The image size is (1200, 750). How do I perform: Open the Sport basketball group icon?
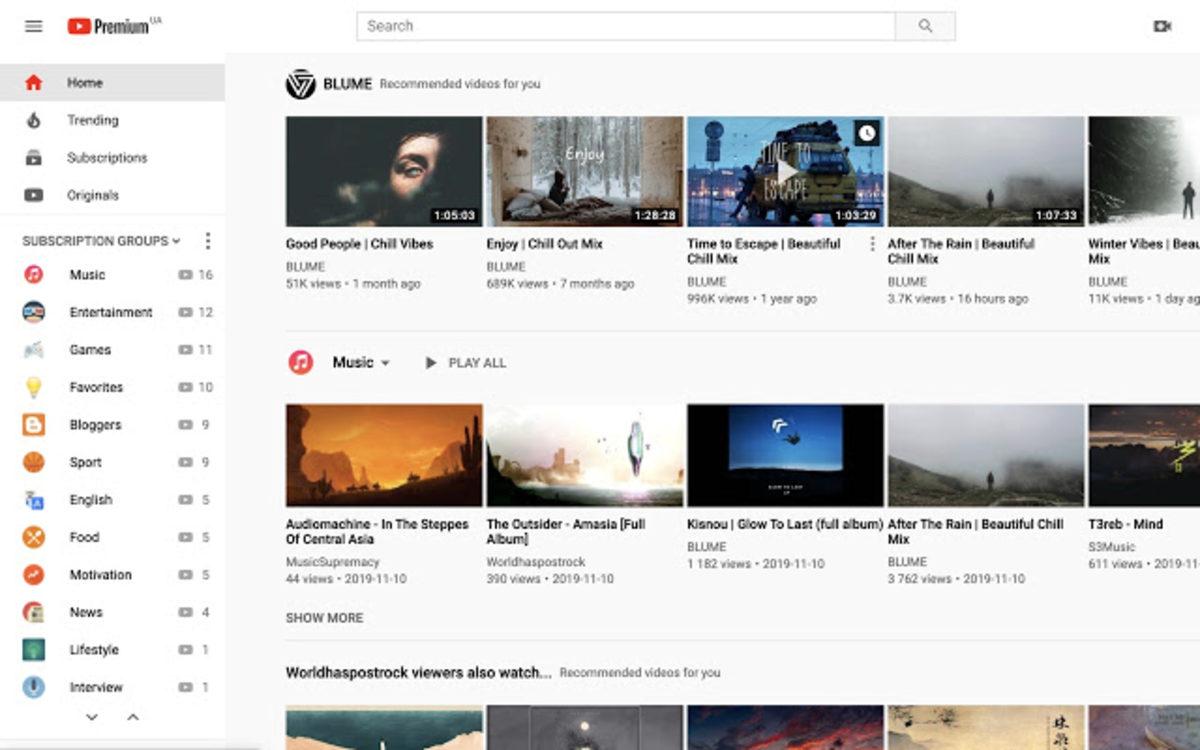[34, 462]
